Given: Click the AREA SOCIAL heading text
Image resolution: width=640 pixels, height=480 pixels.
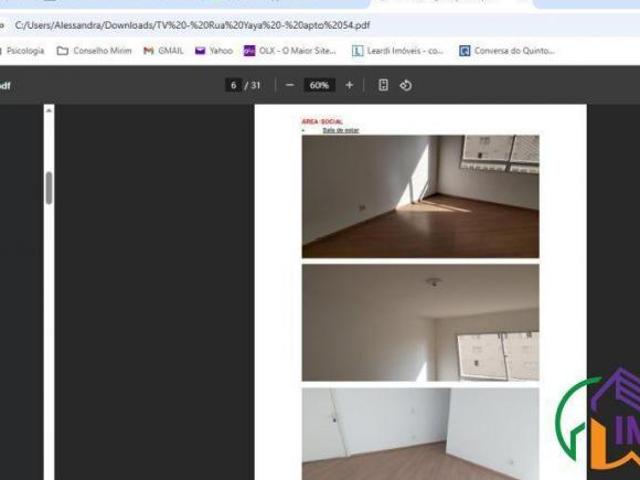Looking at the screenshot, I should coord(322,122).
